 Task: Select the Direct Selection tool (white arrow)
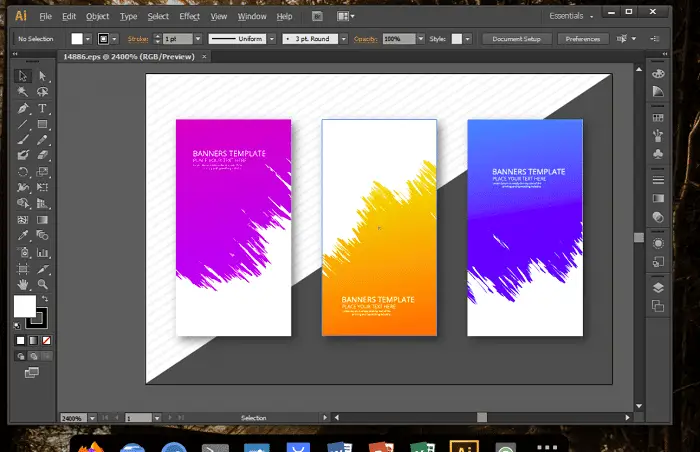coord(42,76)
